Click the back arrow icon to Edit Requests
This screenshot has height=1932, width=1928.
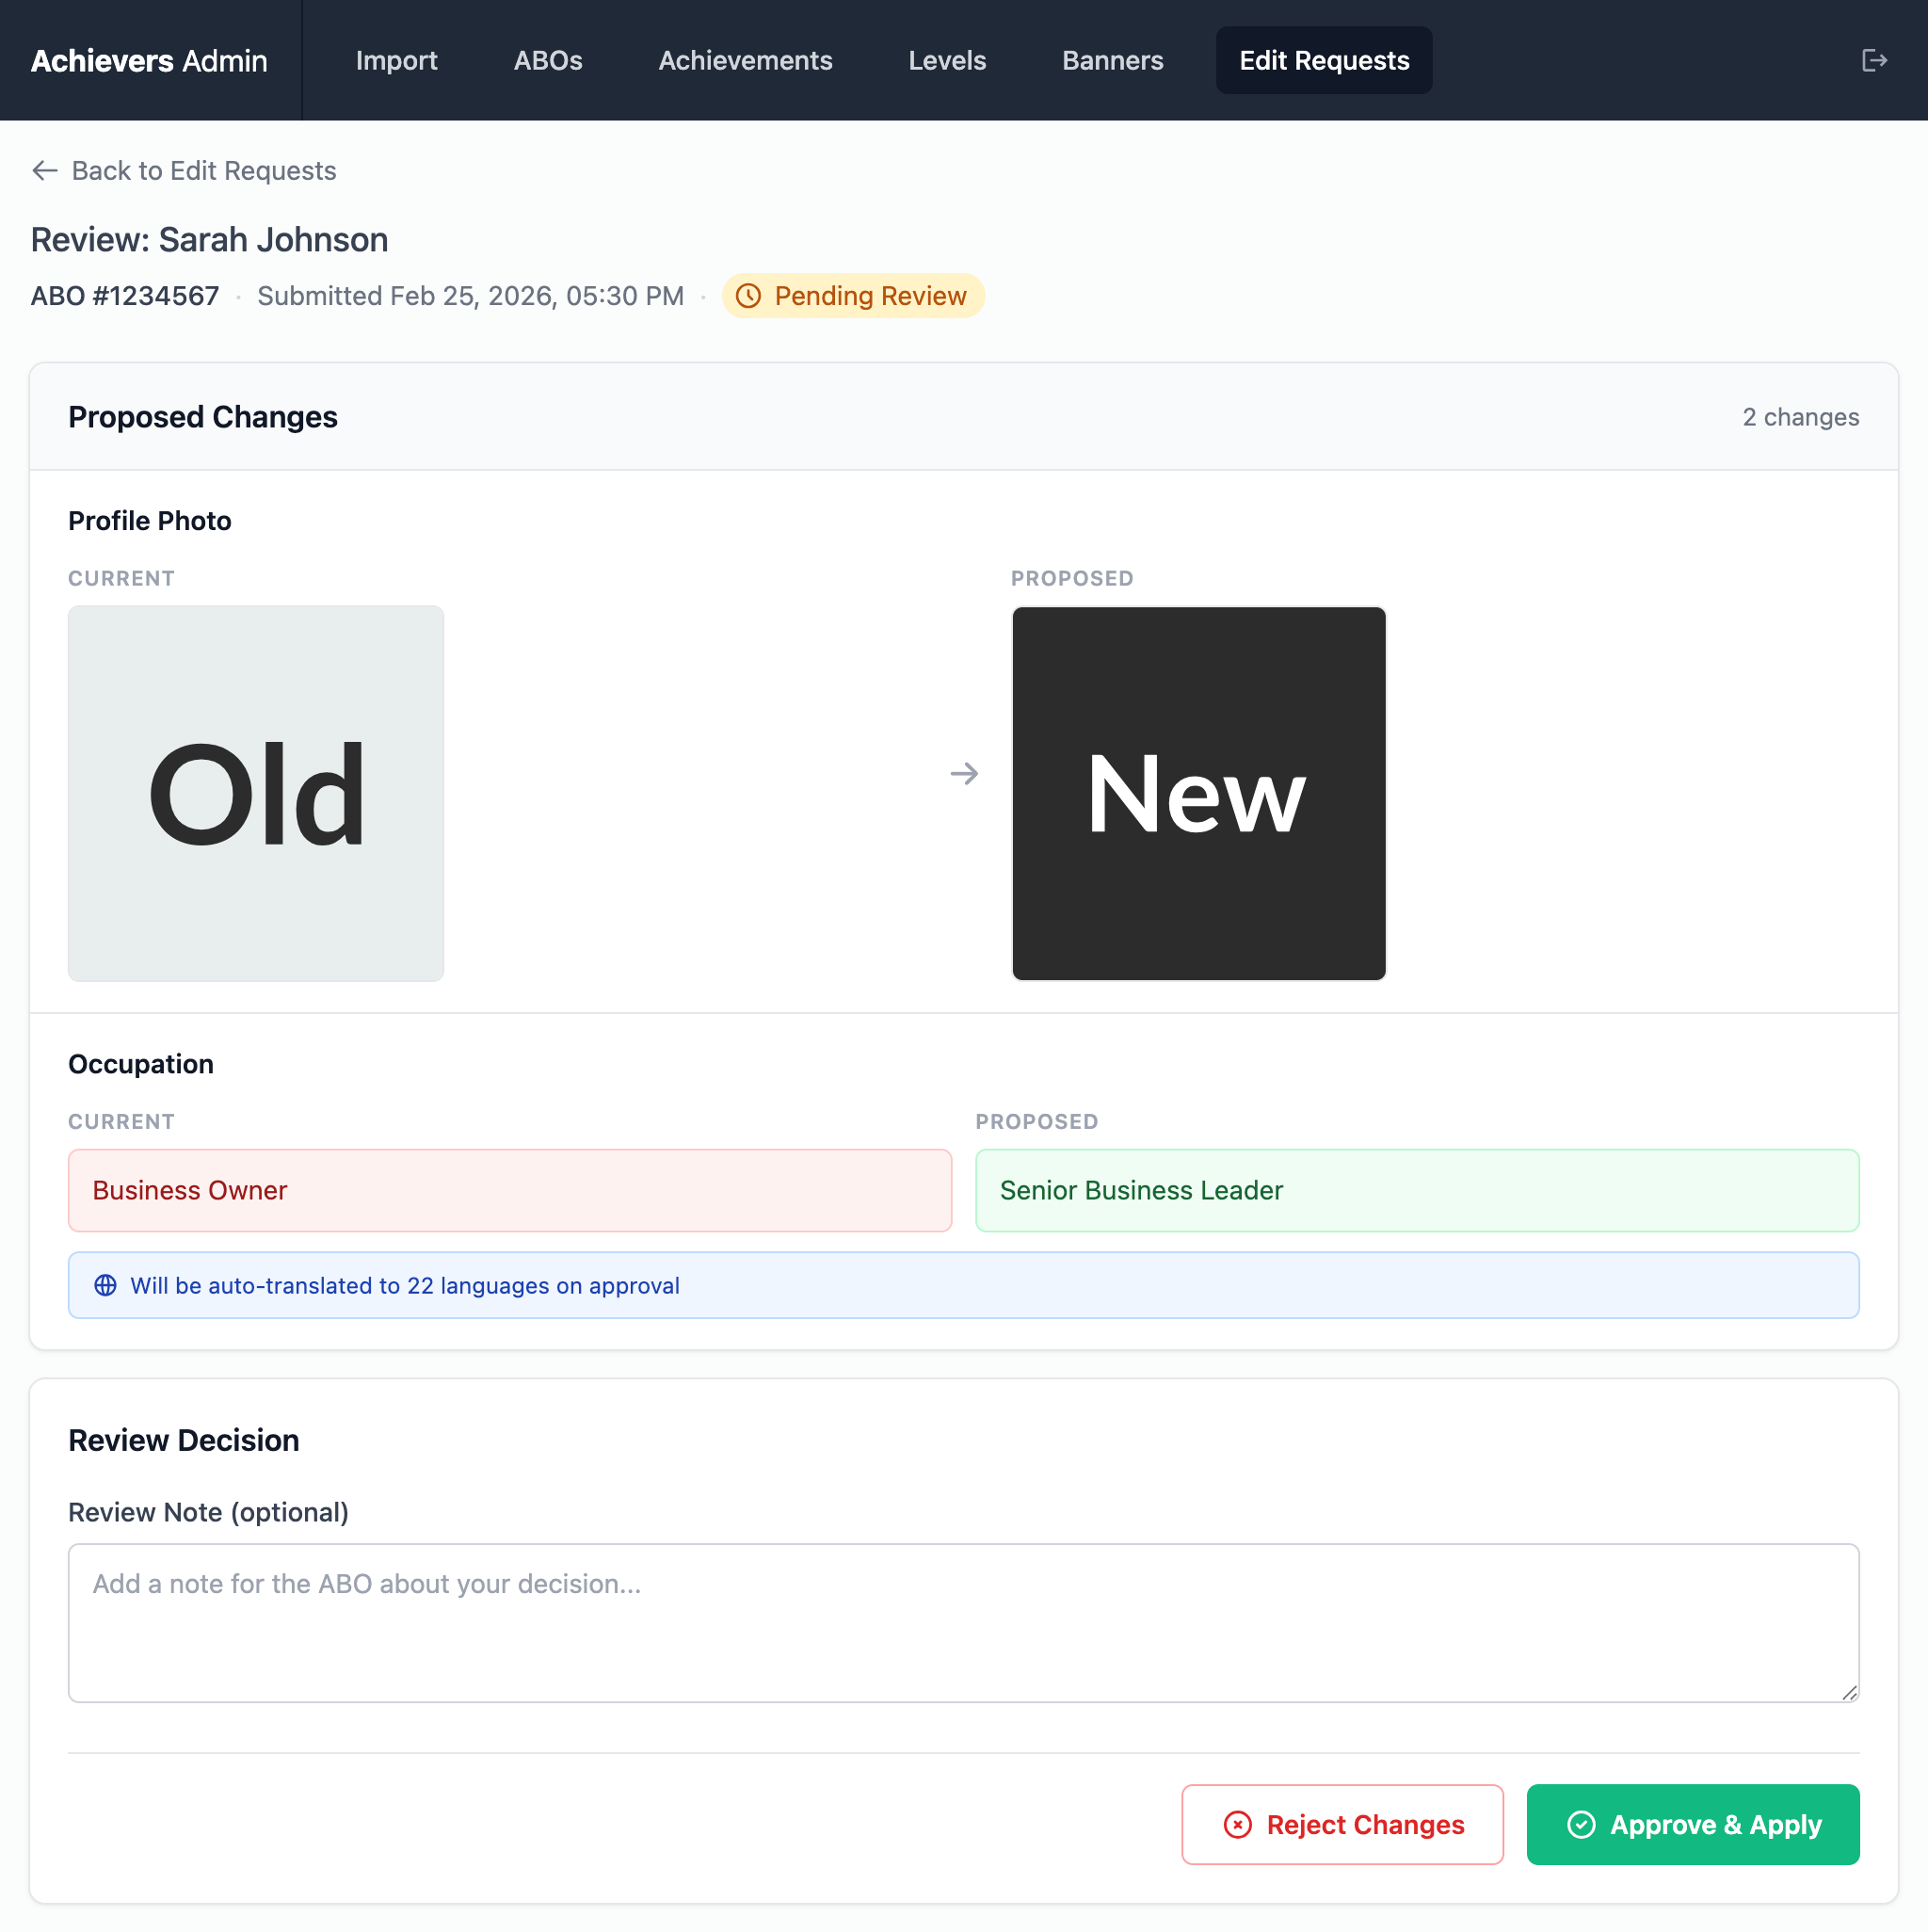click(x=44, y=171)
